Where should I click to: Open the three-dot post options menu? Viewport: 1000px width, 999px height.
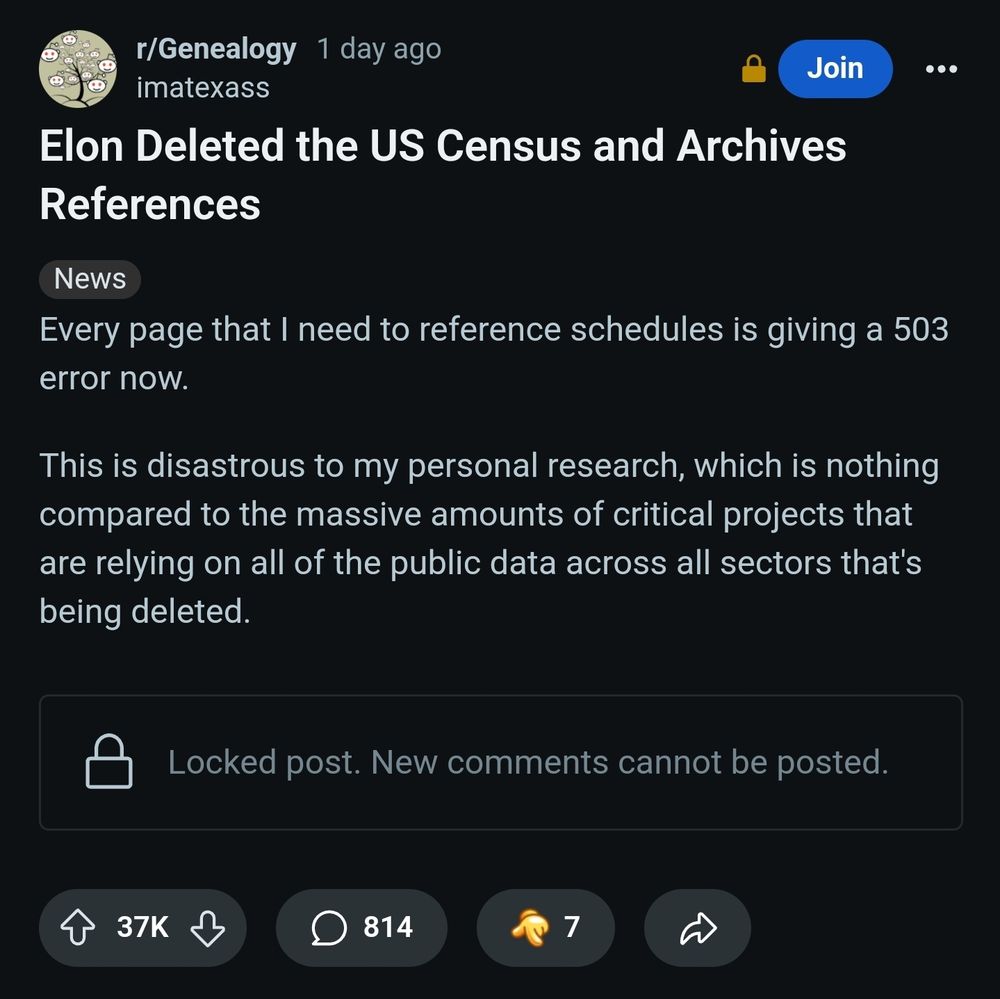click(940, 69)
